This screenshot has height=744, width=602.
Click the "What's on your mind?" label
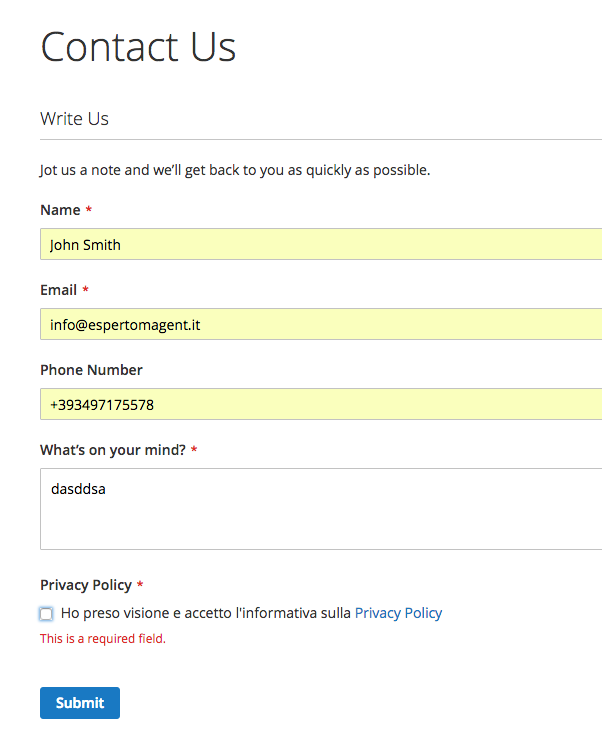[x=113, y=450]
